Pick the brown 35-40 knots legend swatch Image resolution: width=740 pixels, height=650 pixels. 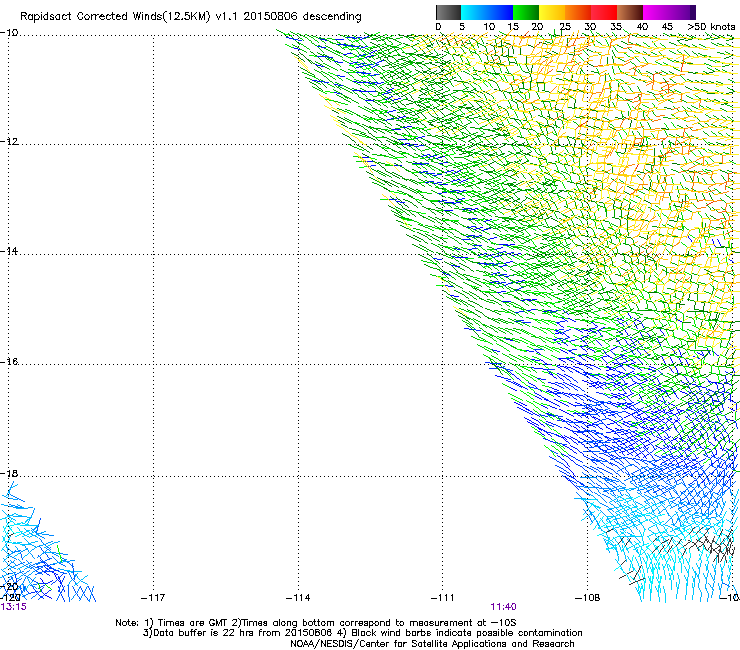coord(630,12)
